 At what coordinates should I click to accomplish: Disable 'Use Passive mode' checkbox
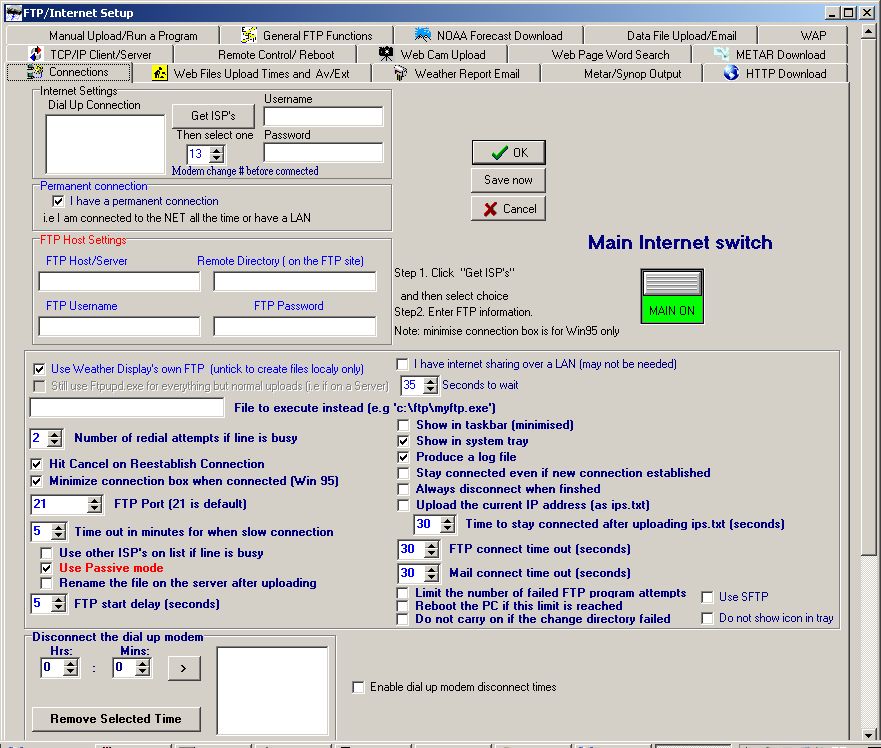coord(46,568)
